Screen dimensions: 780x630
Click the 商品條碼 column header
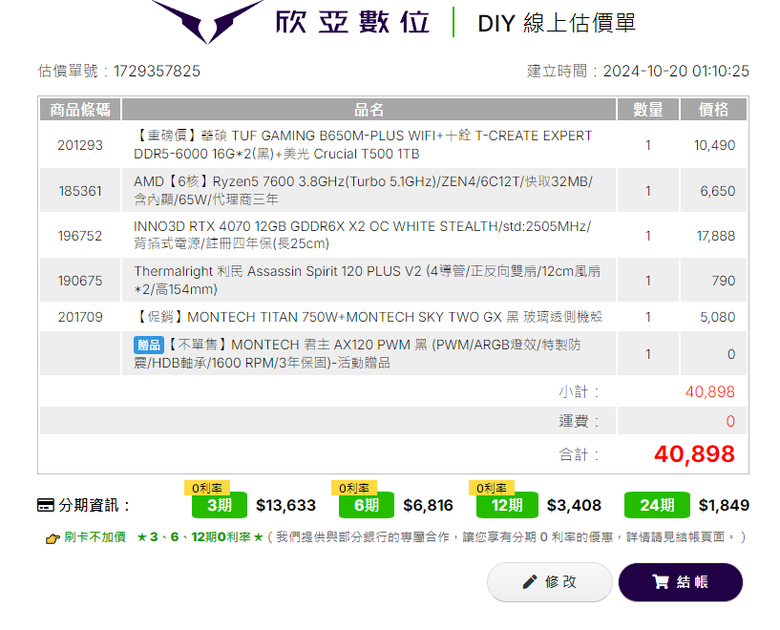click(x=80, y=109)
